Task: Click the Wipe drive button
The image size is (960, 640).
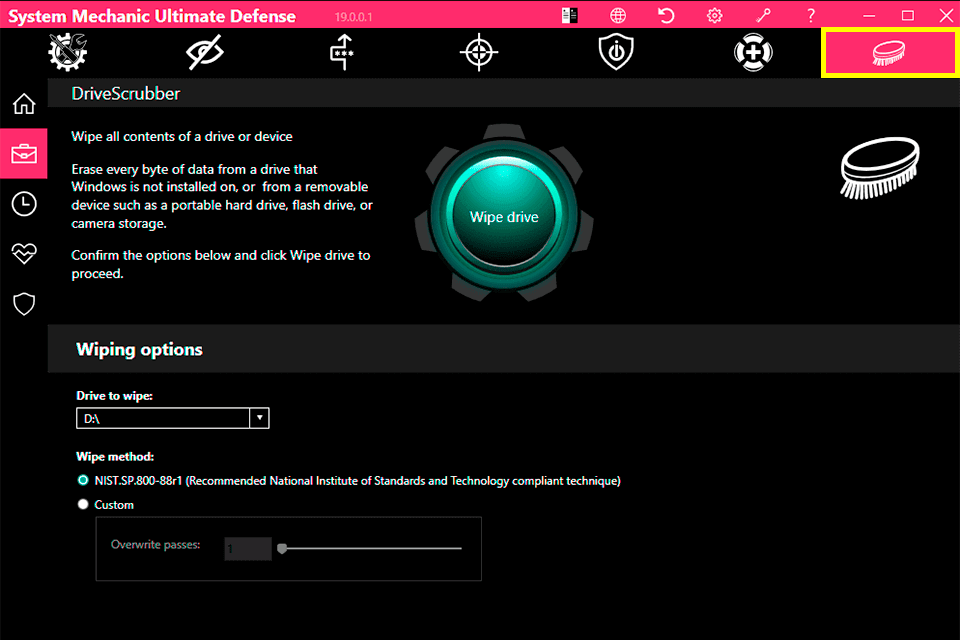Action: pyautogui.click(x=503, y=216)
